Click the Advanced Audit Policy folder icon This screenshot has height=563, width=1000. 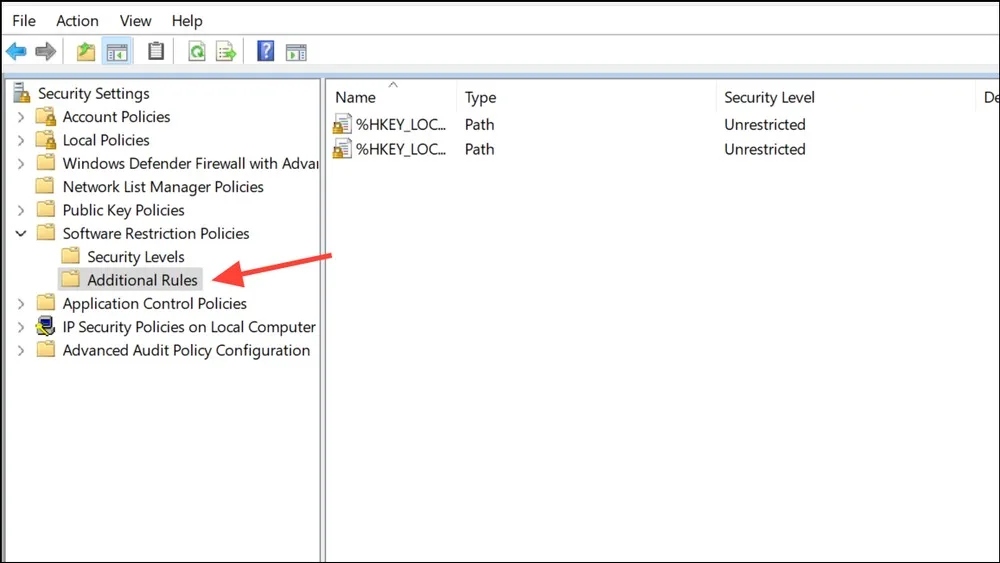(45, 349)
